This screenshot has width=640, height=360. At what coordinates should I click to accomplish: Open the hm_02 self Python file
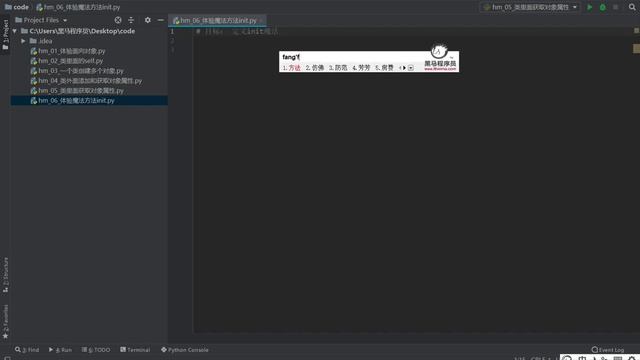[67, 61]
